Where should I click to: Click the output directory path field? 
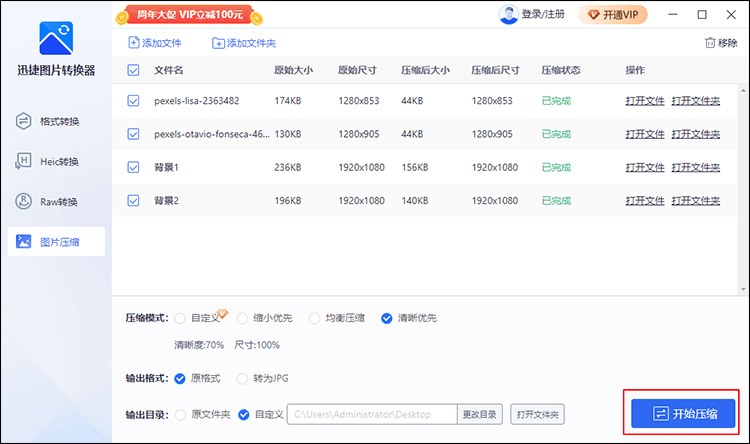[x=372, y=414]
